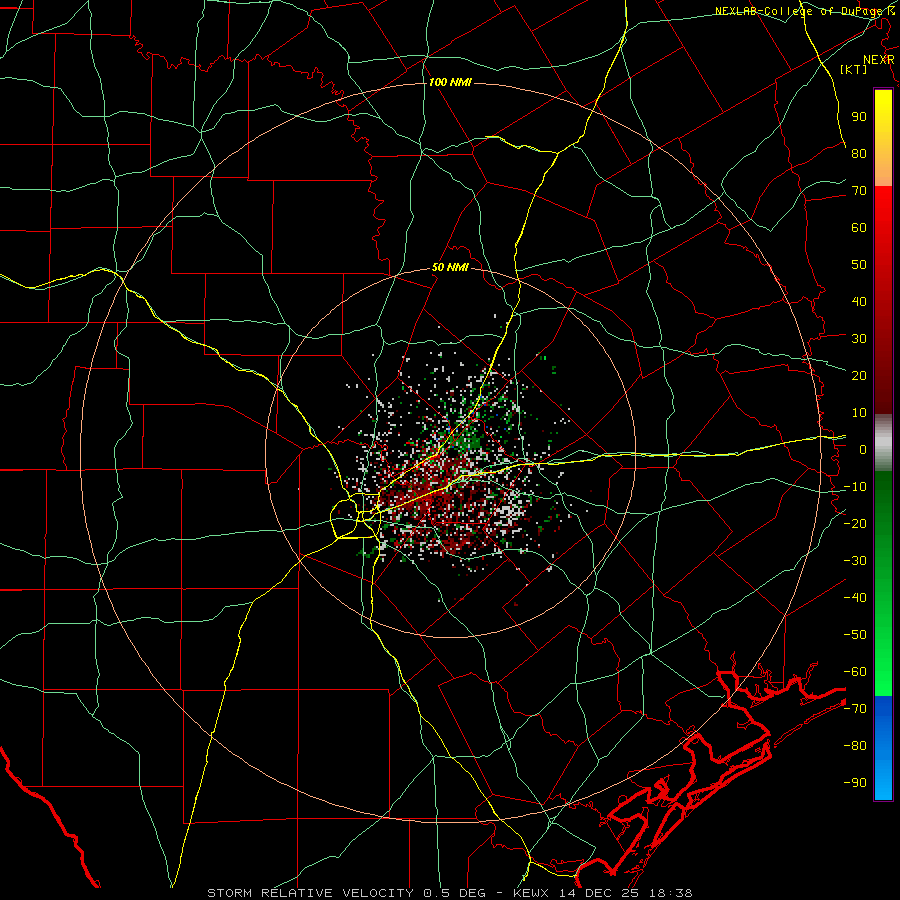Select the positive 60 scale value
This screenshot has width=900, height=900.
pos(859,227)
